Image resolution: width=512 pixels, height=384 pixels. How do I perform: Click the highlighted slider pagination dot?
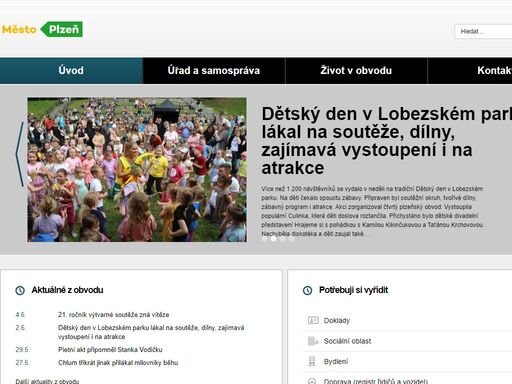[x=273, y=239]
